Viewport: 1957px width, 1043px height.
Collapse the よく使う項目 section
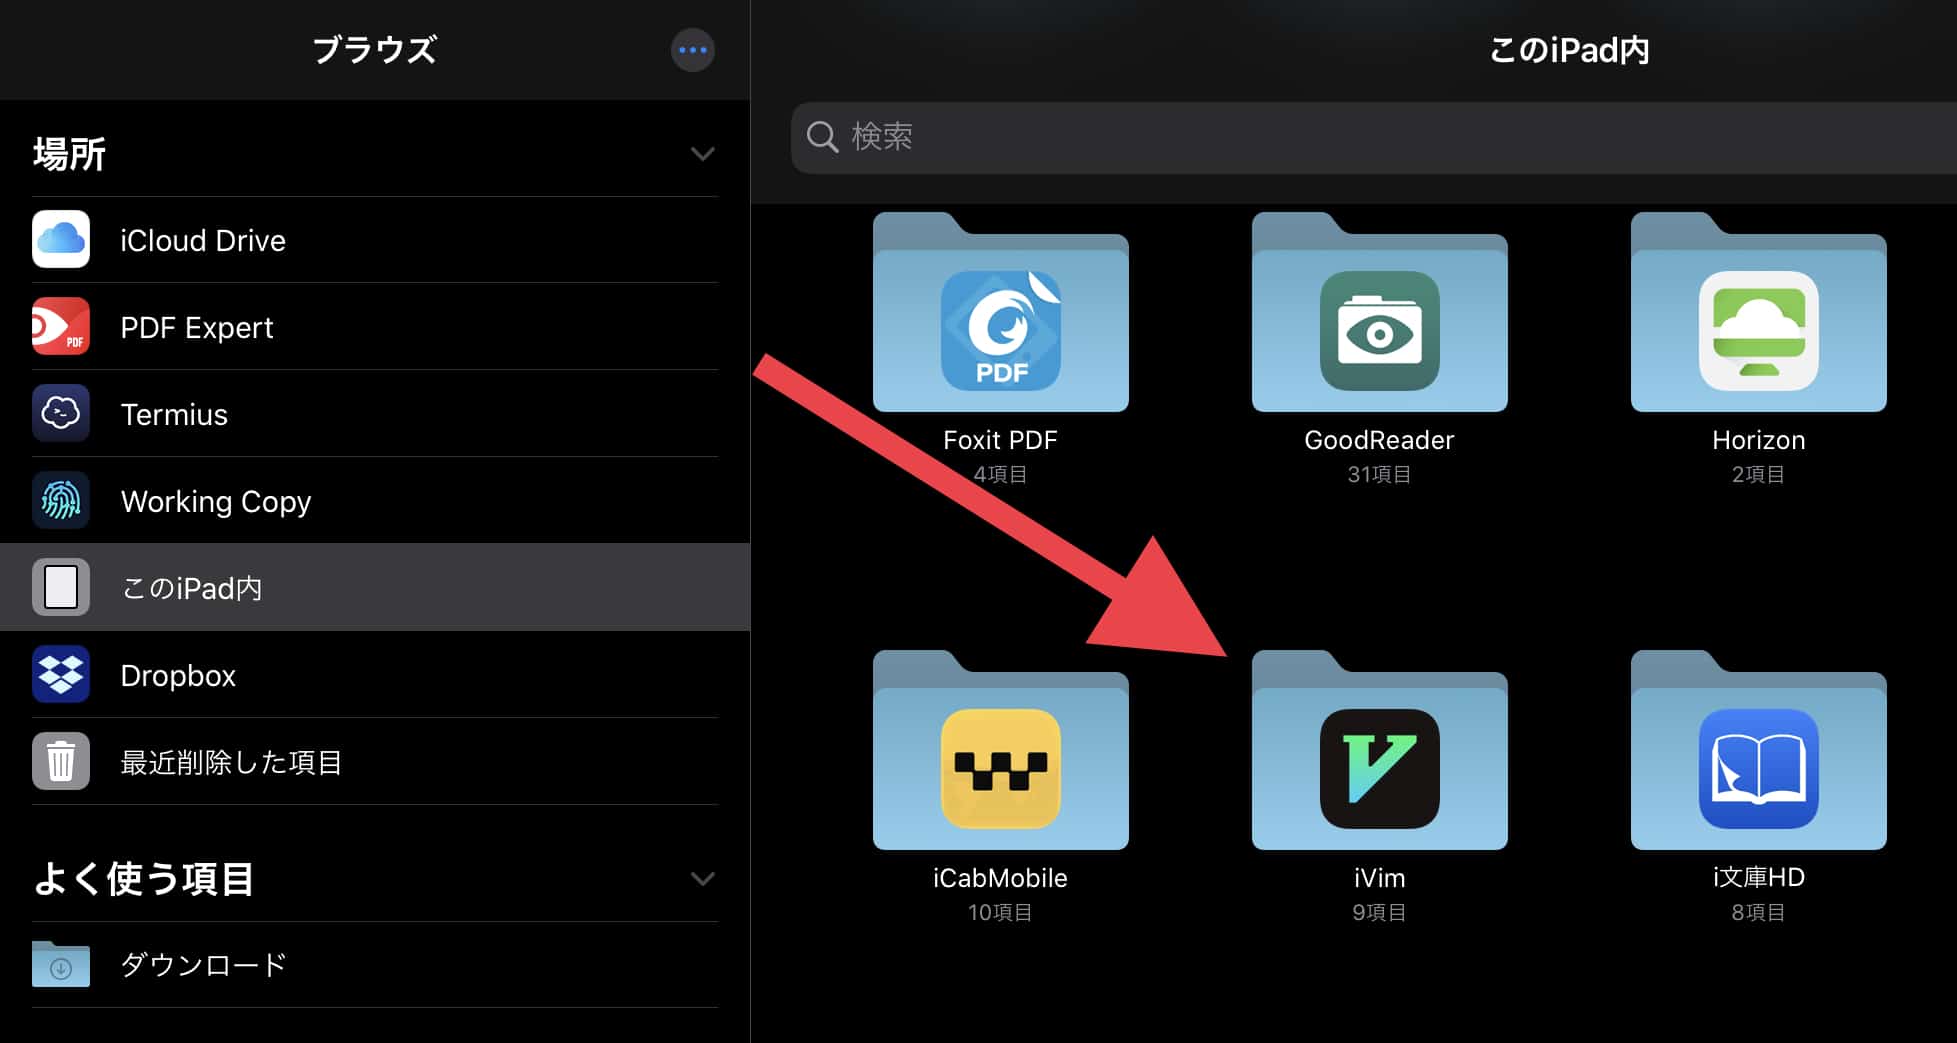703,878
